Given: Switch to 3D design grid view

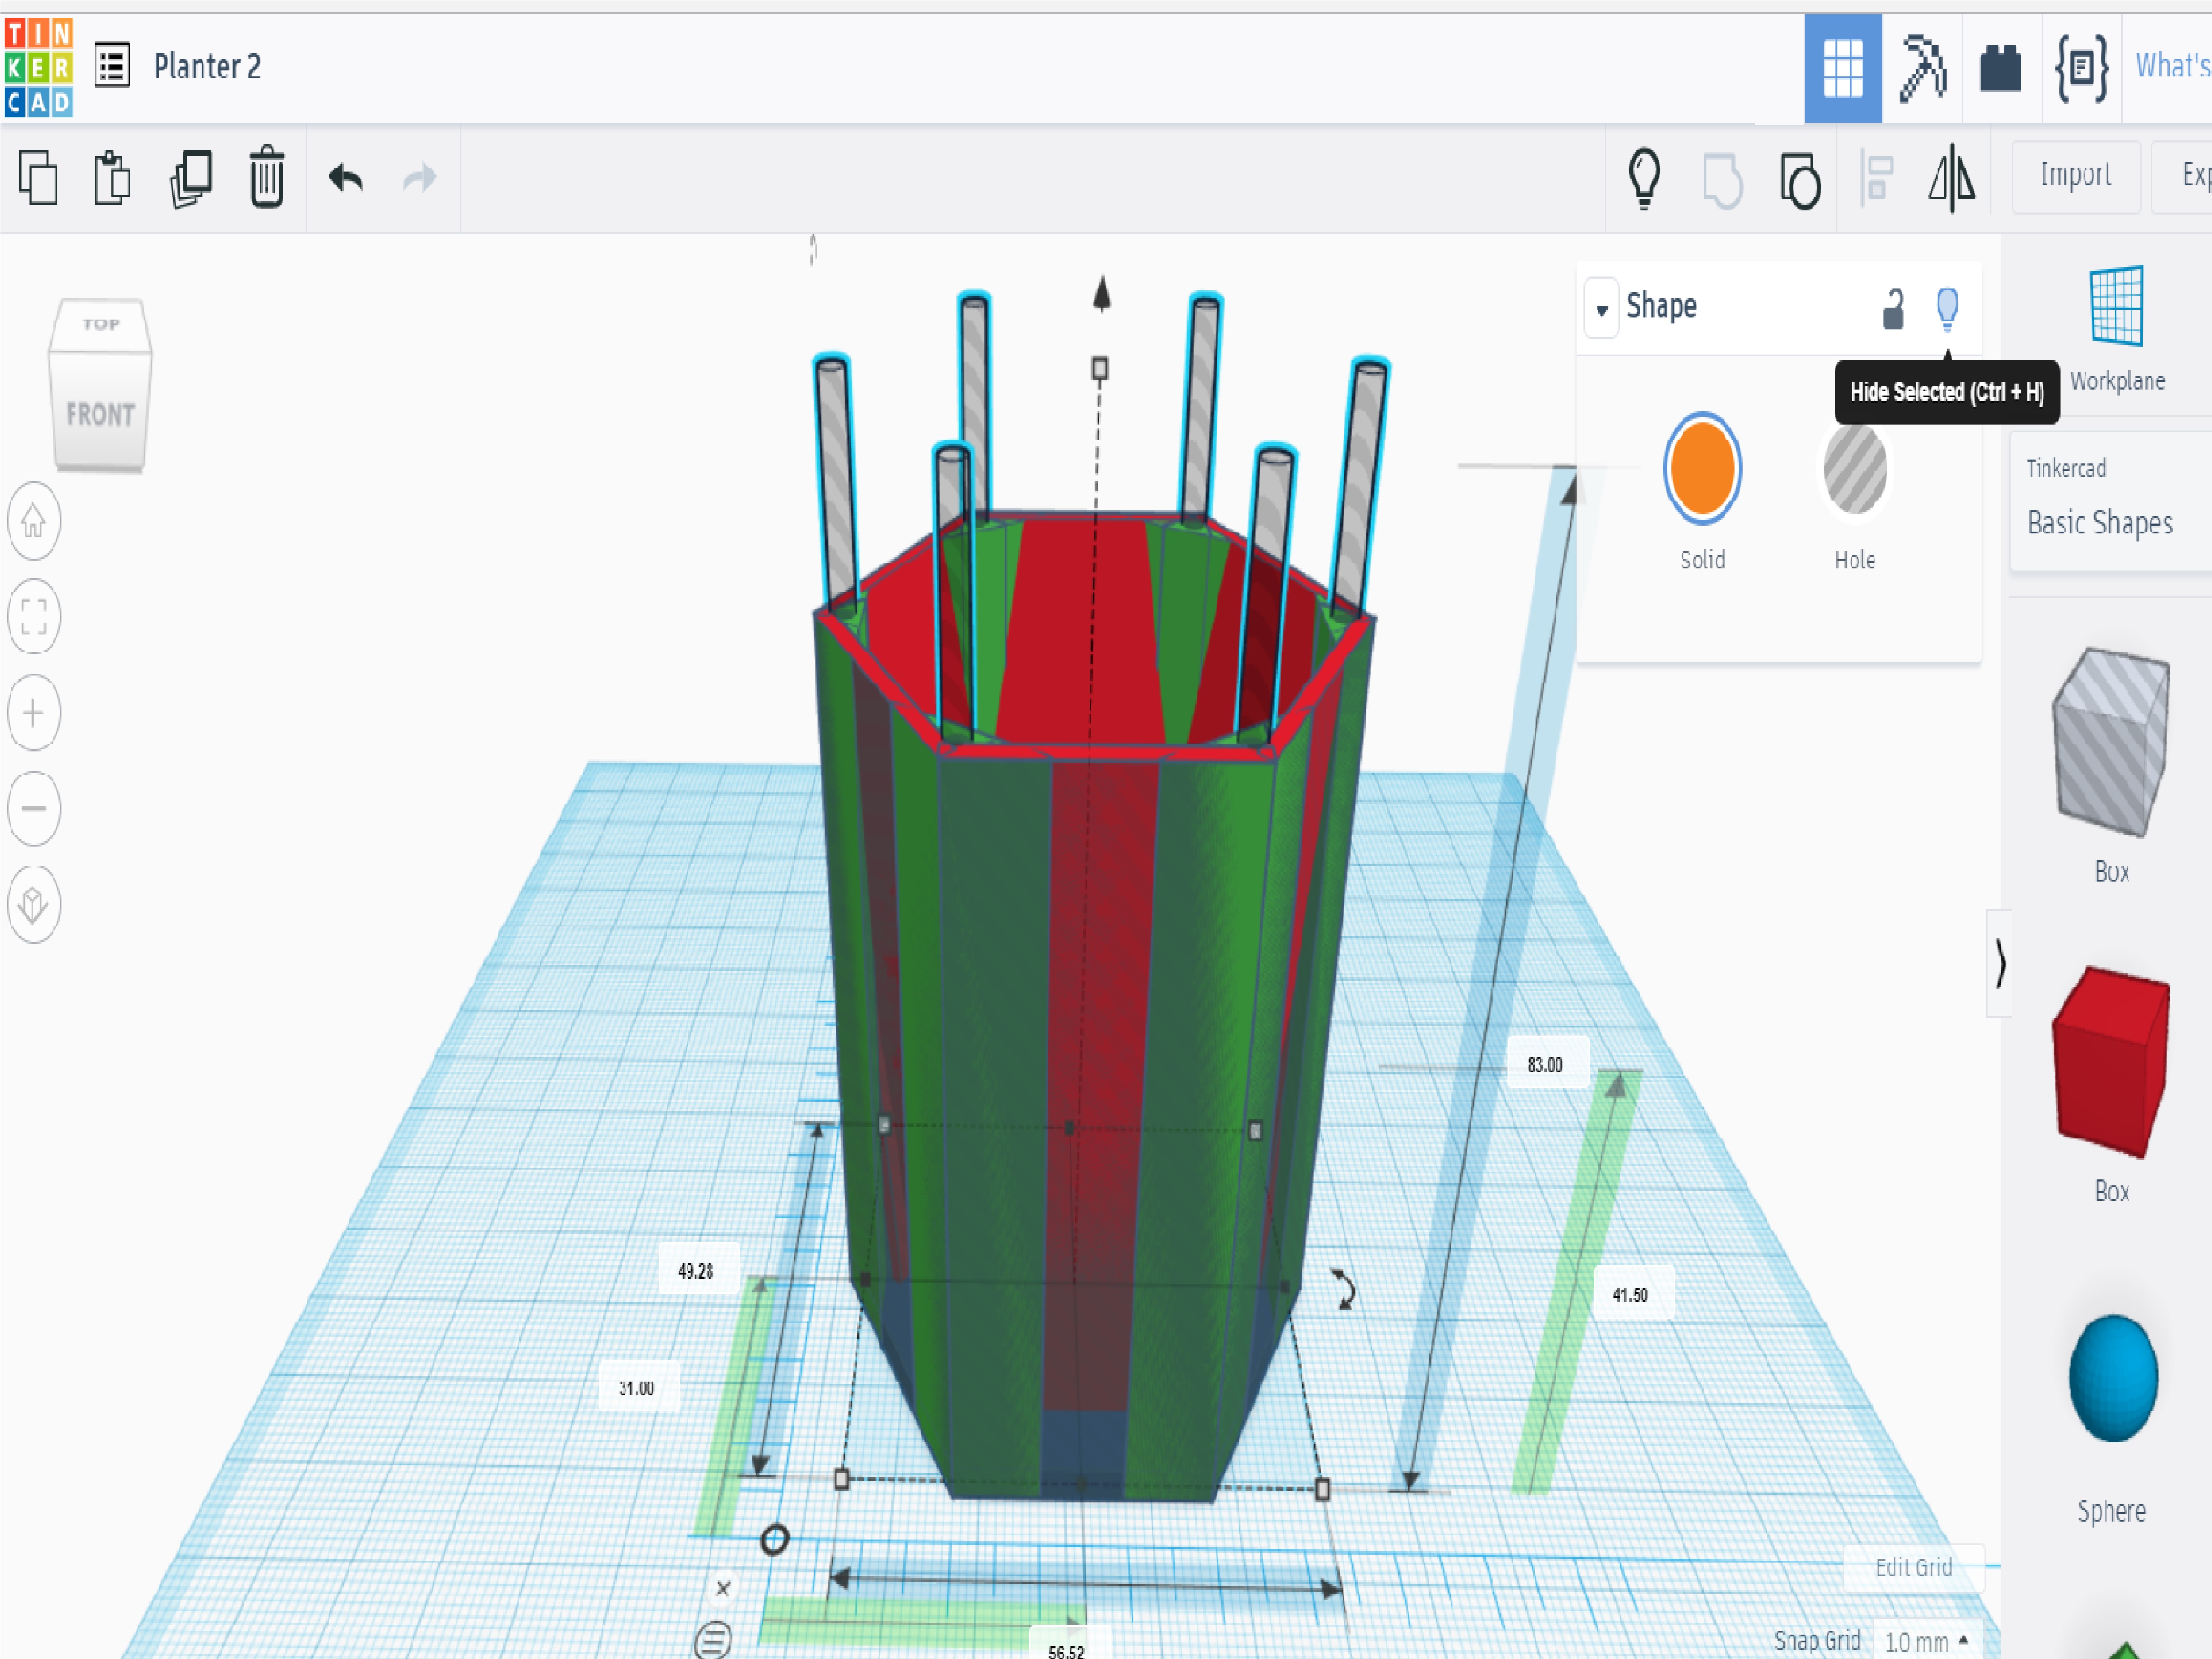Looking at the screenshot, I should (1842, 68).
